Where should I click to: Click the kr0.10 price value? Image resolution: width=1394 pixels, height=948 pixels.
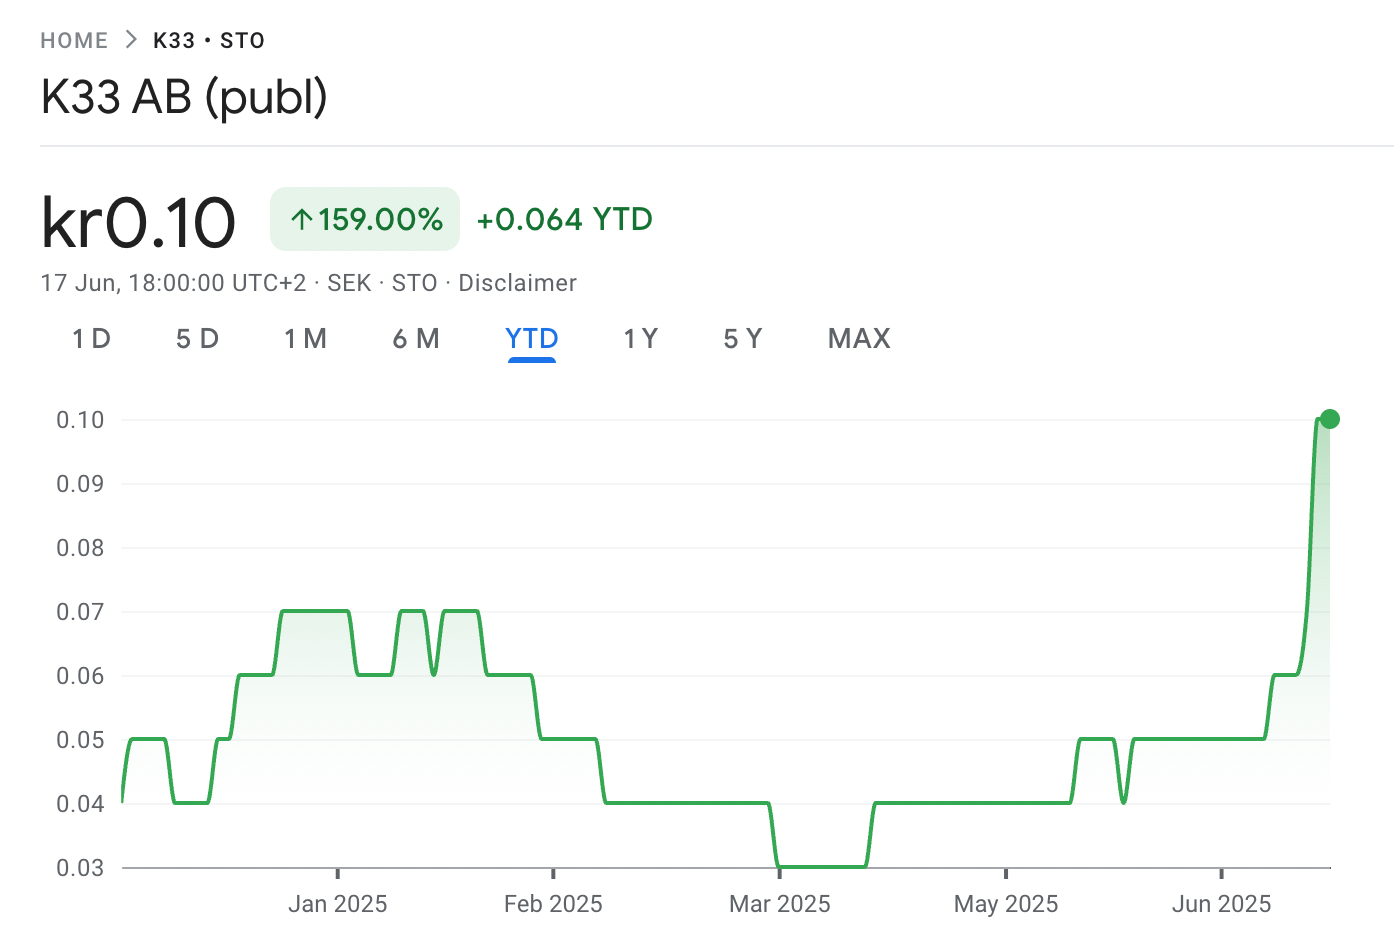tap(138, 222)
